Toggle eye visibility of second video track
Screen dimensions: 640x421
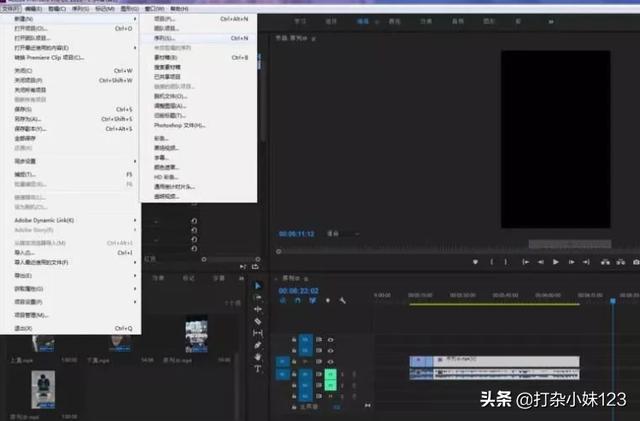coord(331,350)
